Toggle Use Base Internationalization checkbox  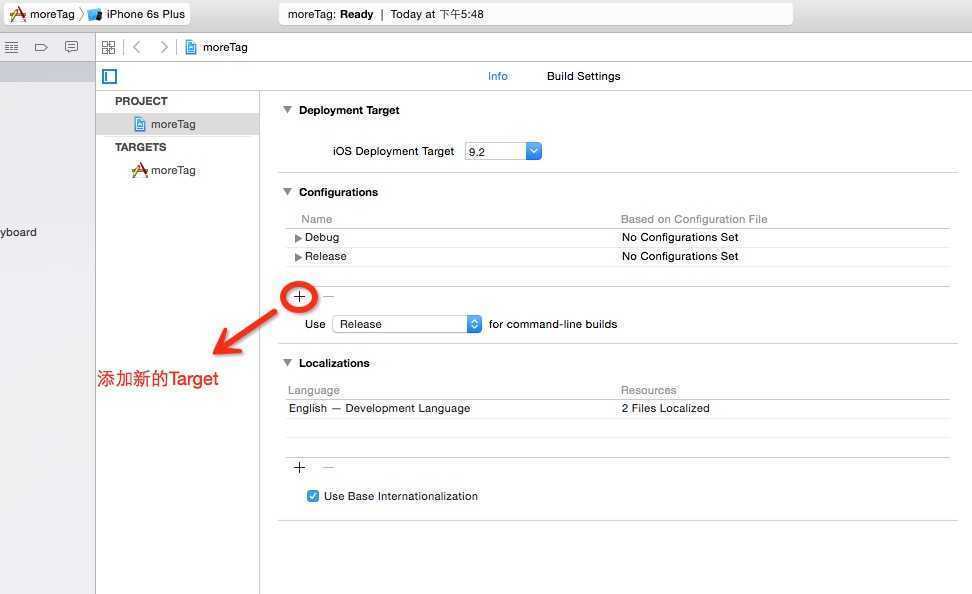[313, 496]
